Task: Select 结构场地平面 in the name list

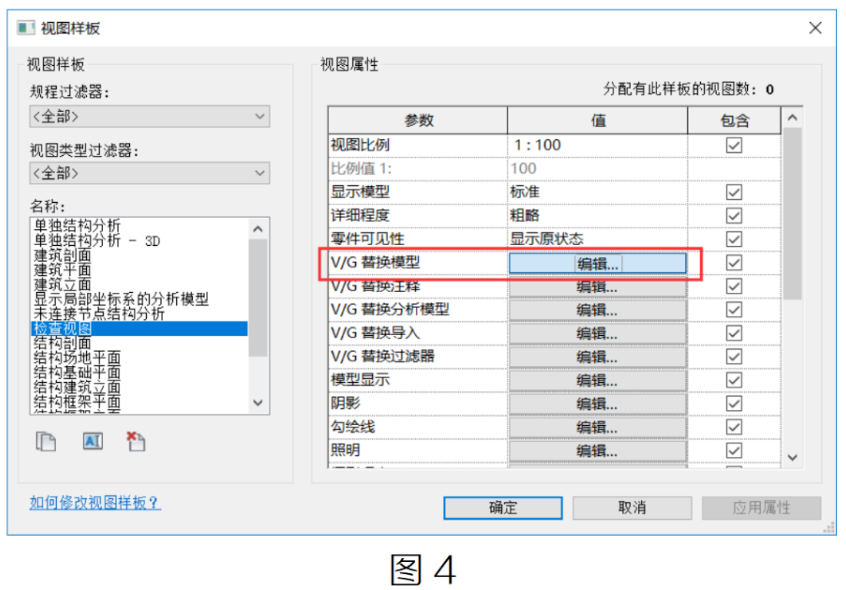Action: (x=139, y=358)
